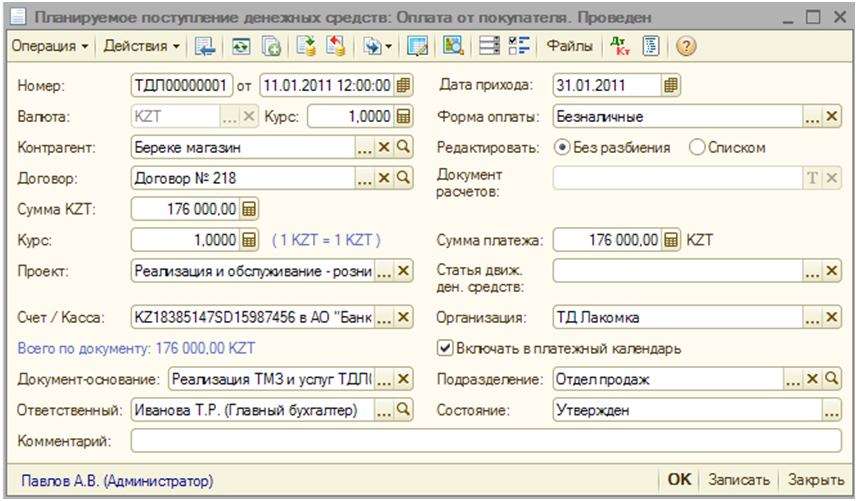Clear the Форма оплаты field with X
The height and width of the screenshot is (501, 857).
click(x=832, y=116)
